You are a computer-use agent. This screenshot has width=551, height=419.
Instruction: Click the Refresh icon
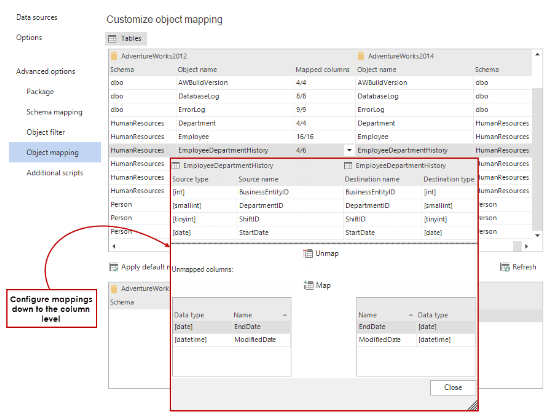click(x=505, y=267)
